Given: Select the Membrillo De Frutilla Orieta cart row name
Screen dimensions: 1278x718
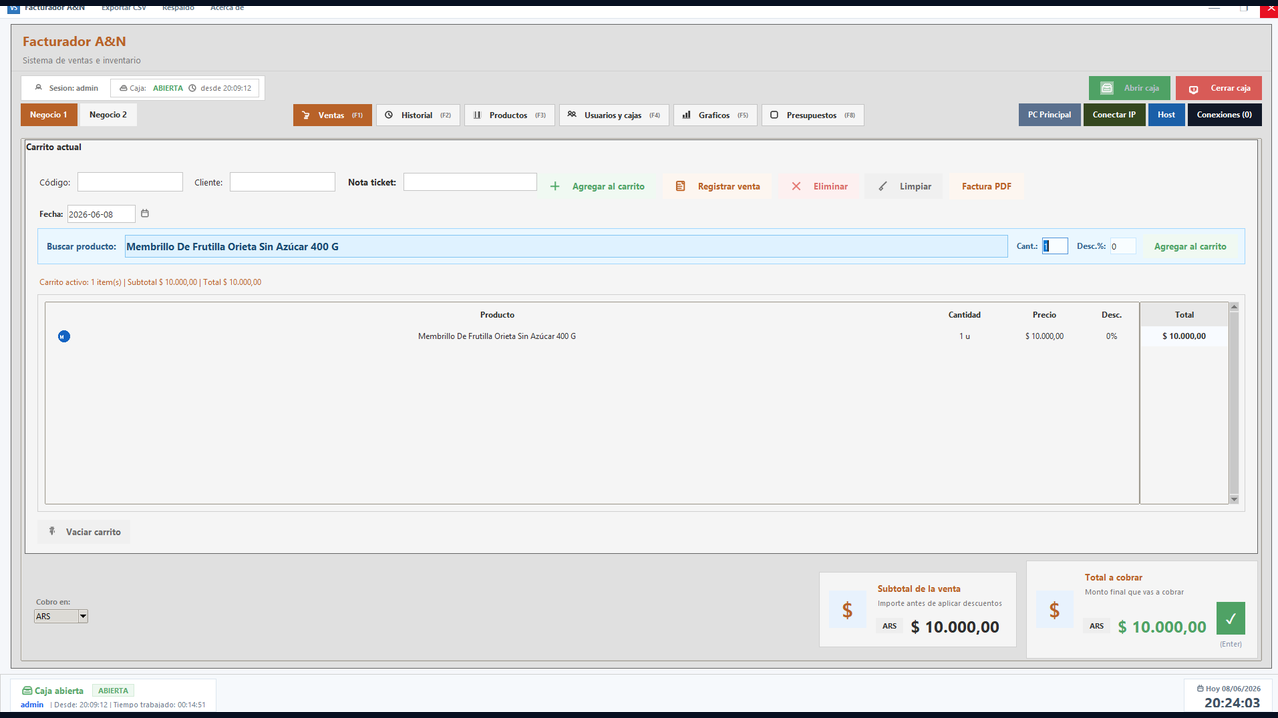Looking at the screenshot, I should point(497,337).
